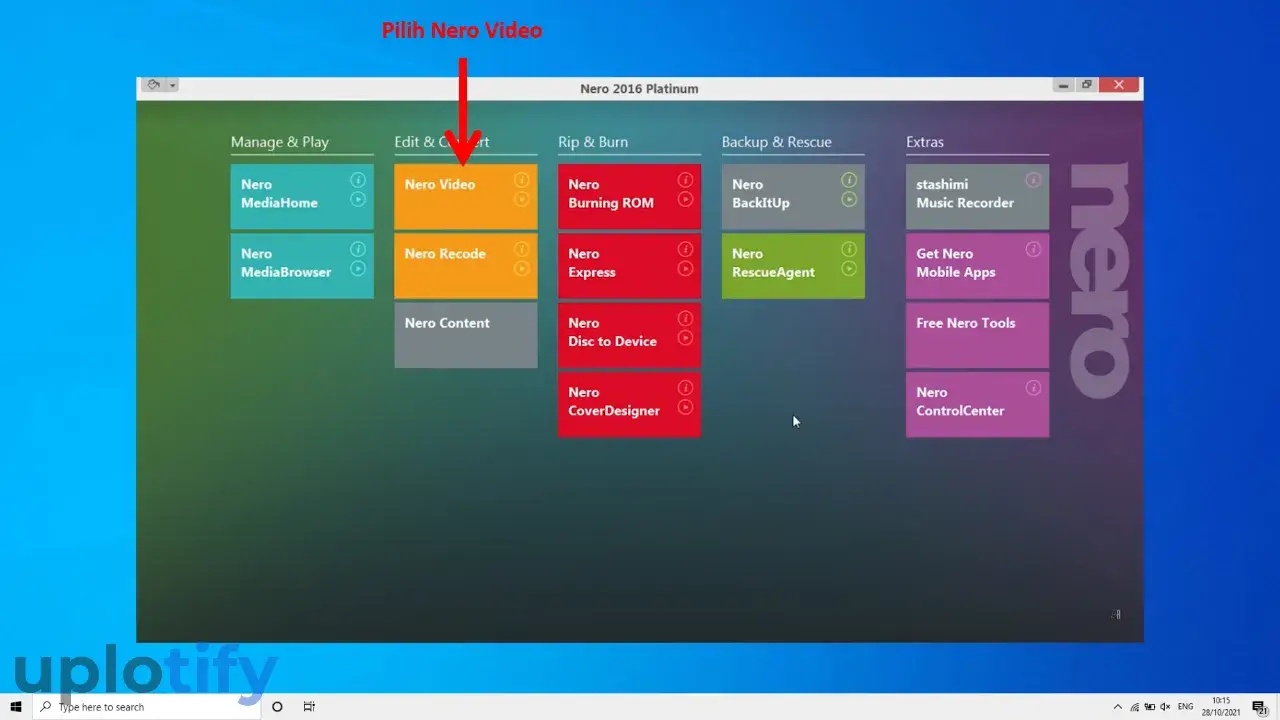Launch Nero BackItUp
This screenshot has height=720, width=1280.
(793, 197)
